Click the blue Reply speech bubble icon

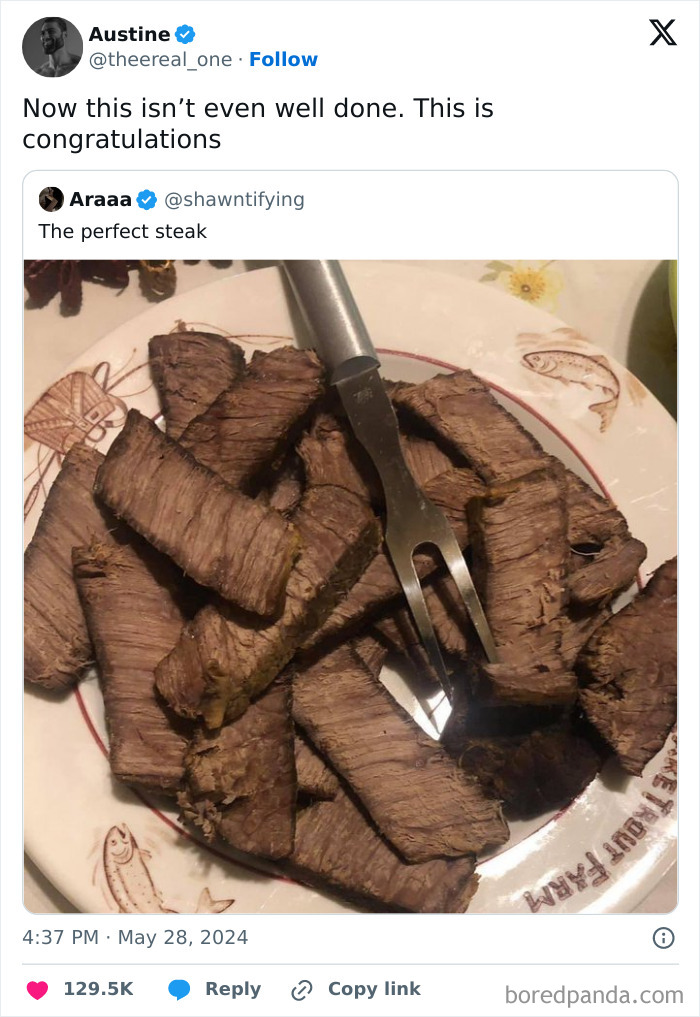pos(180,989)
